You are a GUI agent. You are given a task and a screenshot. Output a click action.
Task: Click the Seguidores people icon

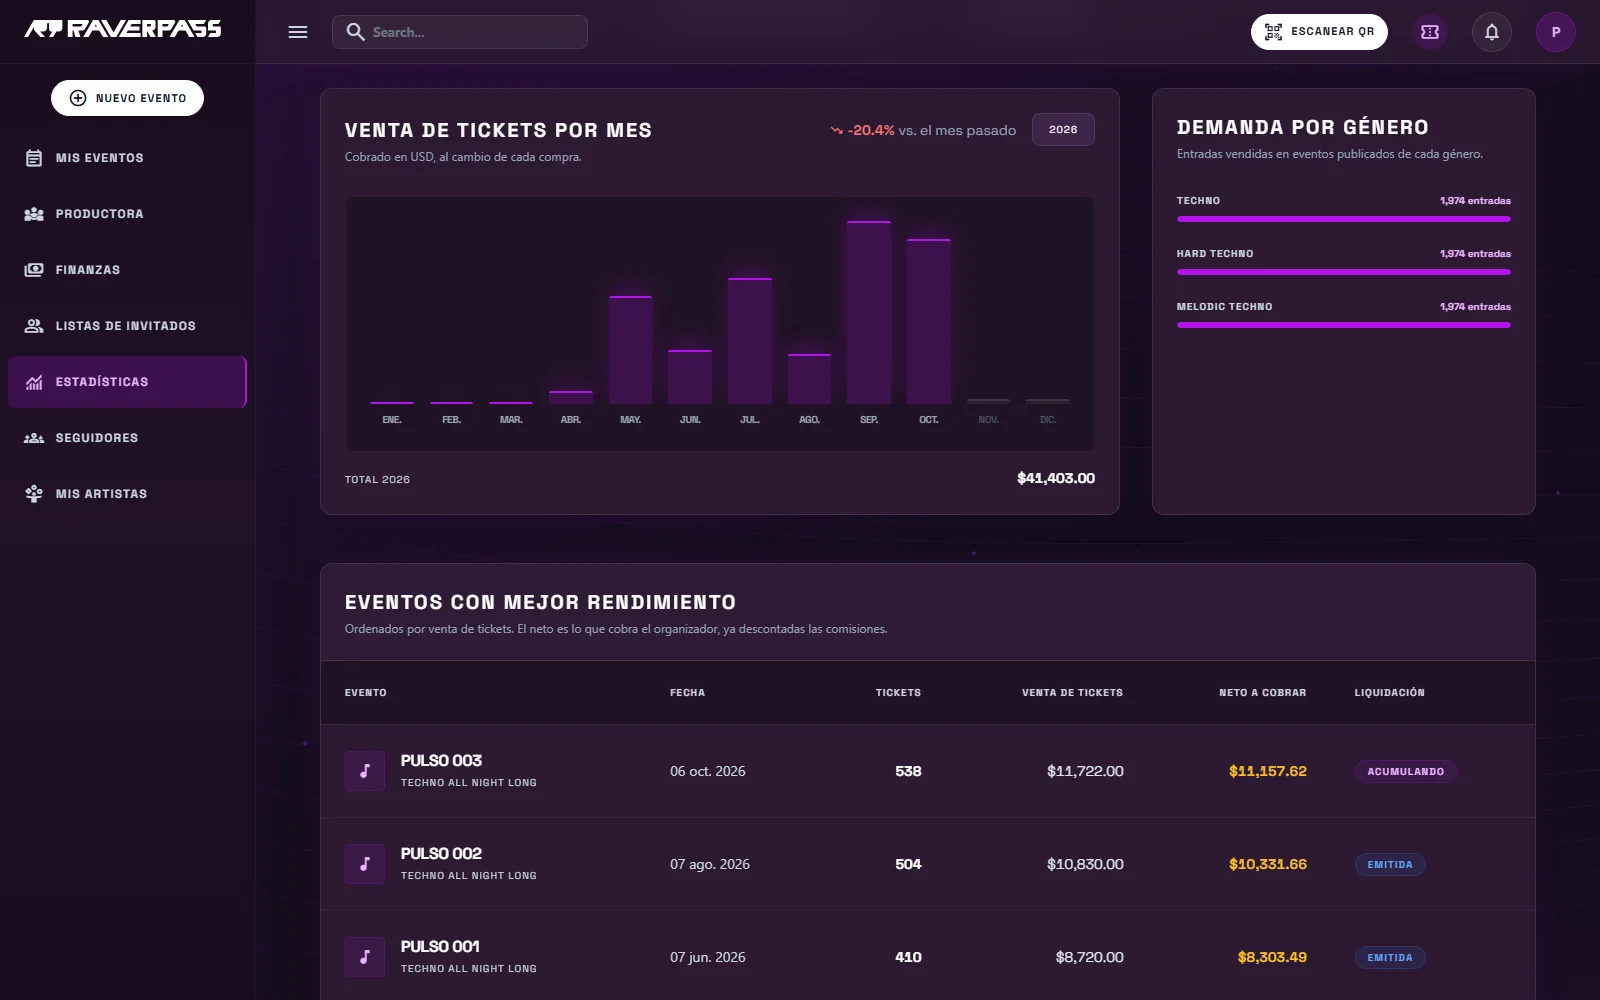pyautogui.click(x=34, y=438)
